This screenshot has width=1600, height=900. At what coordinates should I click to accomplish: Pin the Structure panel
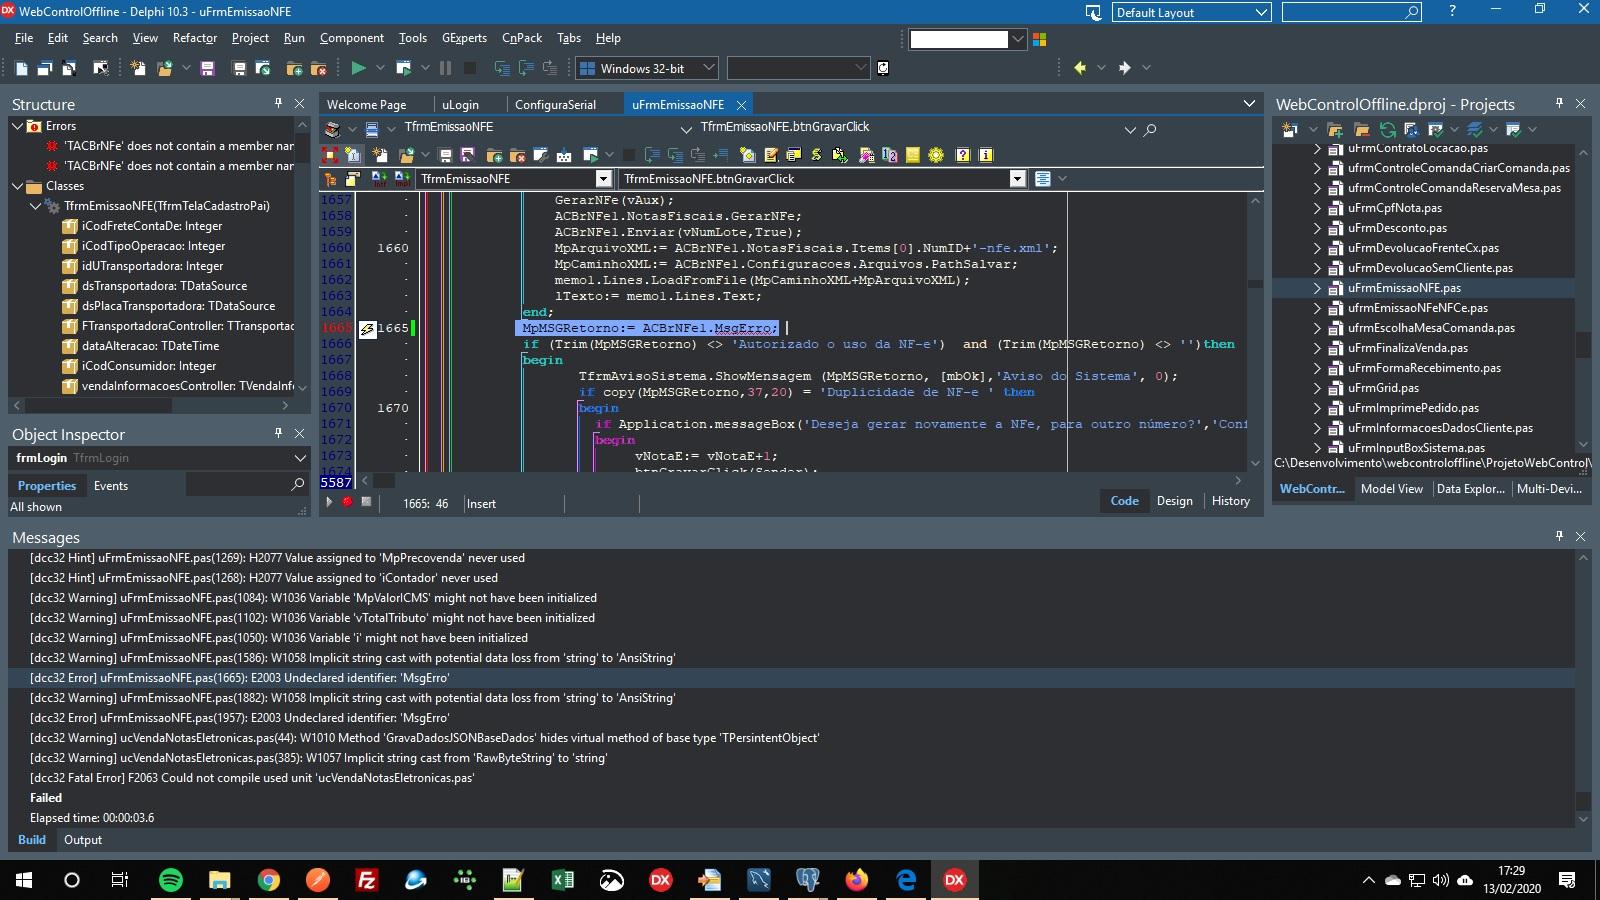[x=278, y=103]
